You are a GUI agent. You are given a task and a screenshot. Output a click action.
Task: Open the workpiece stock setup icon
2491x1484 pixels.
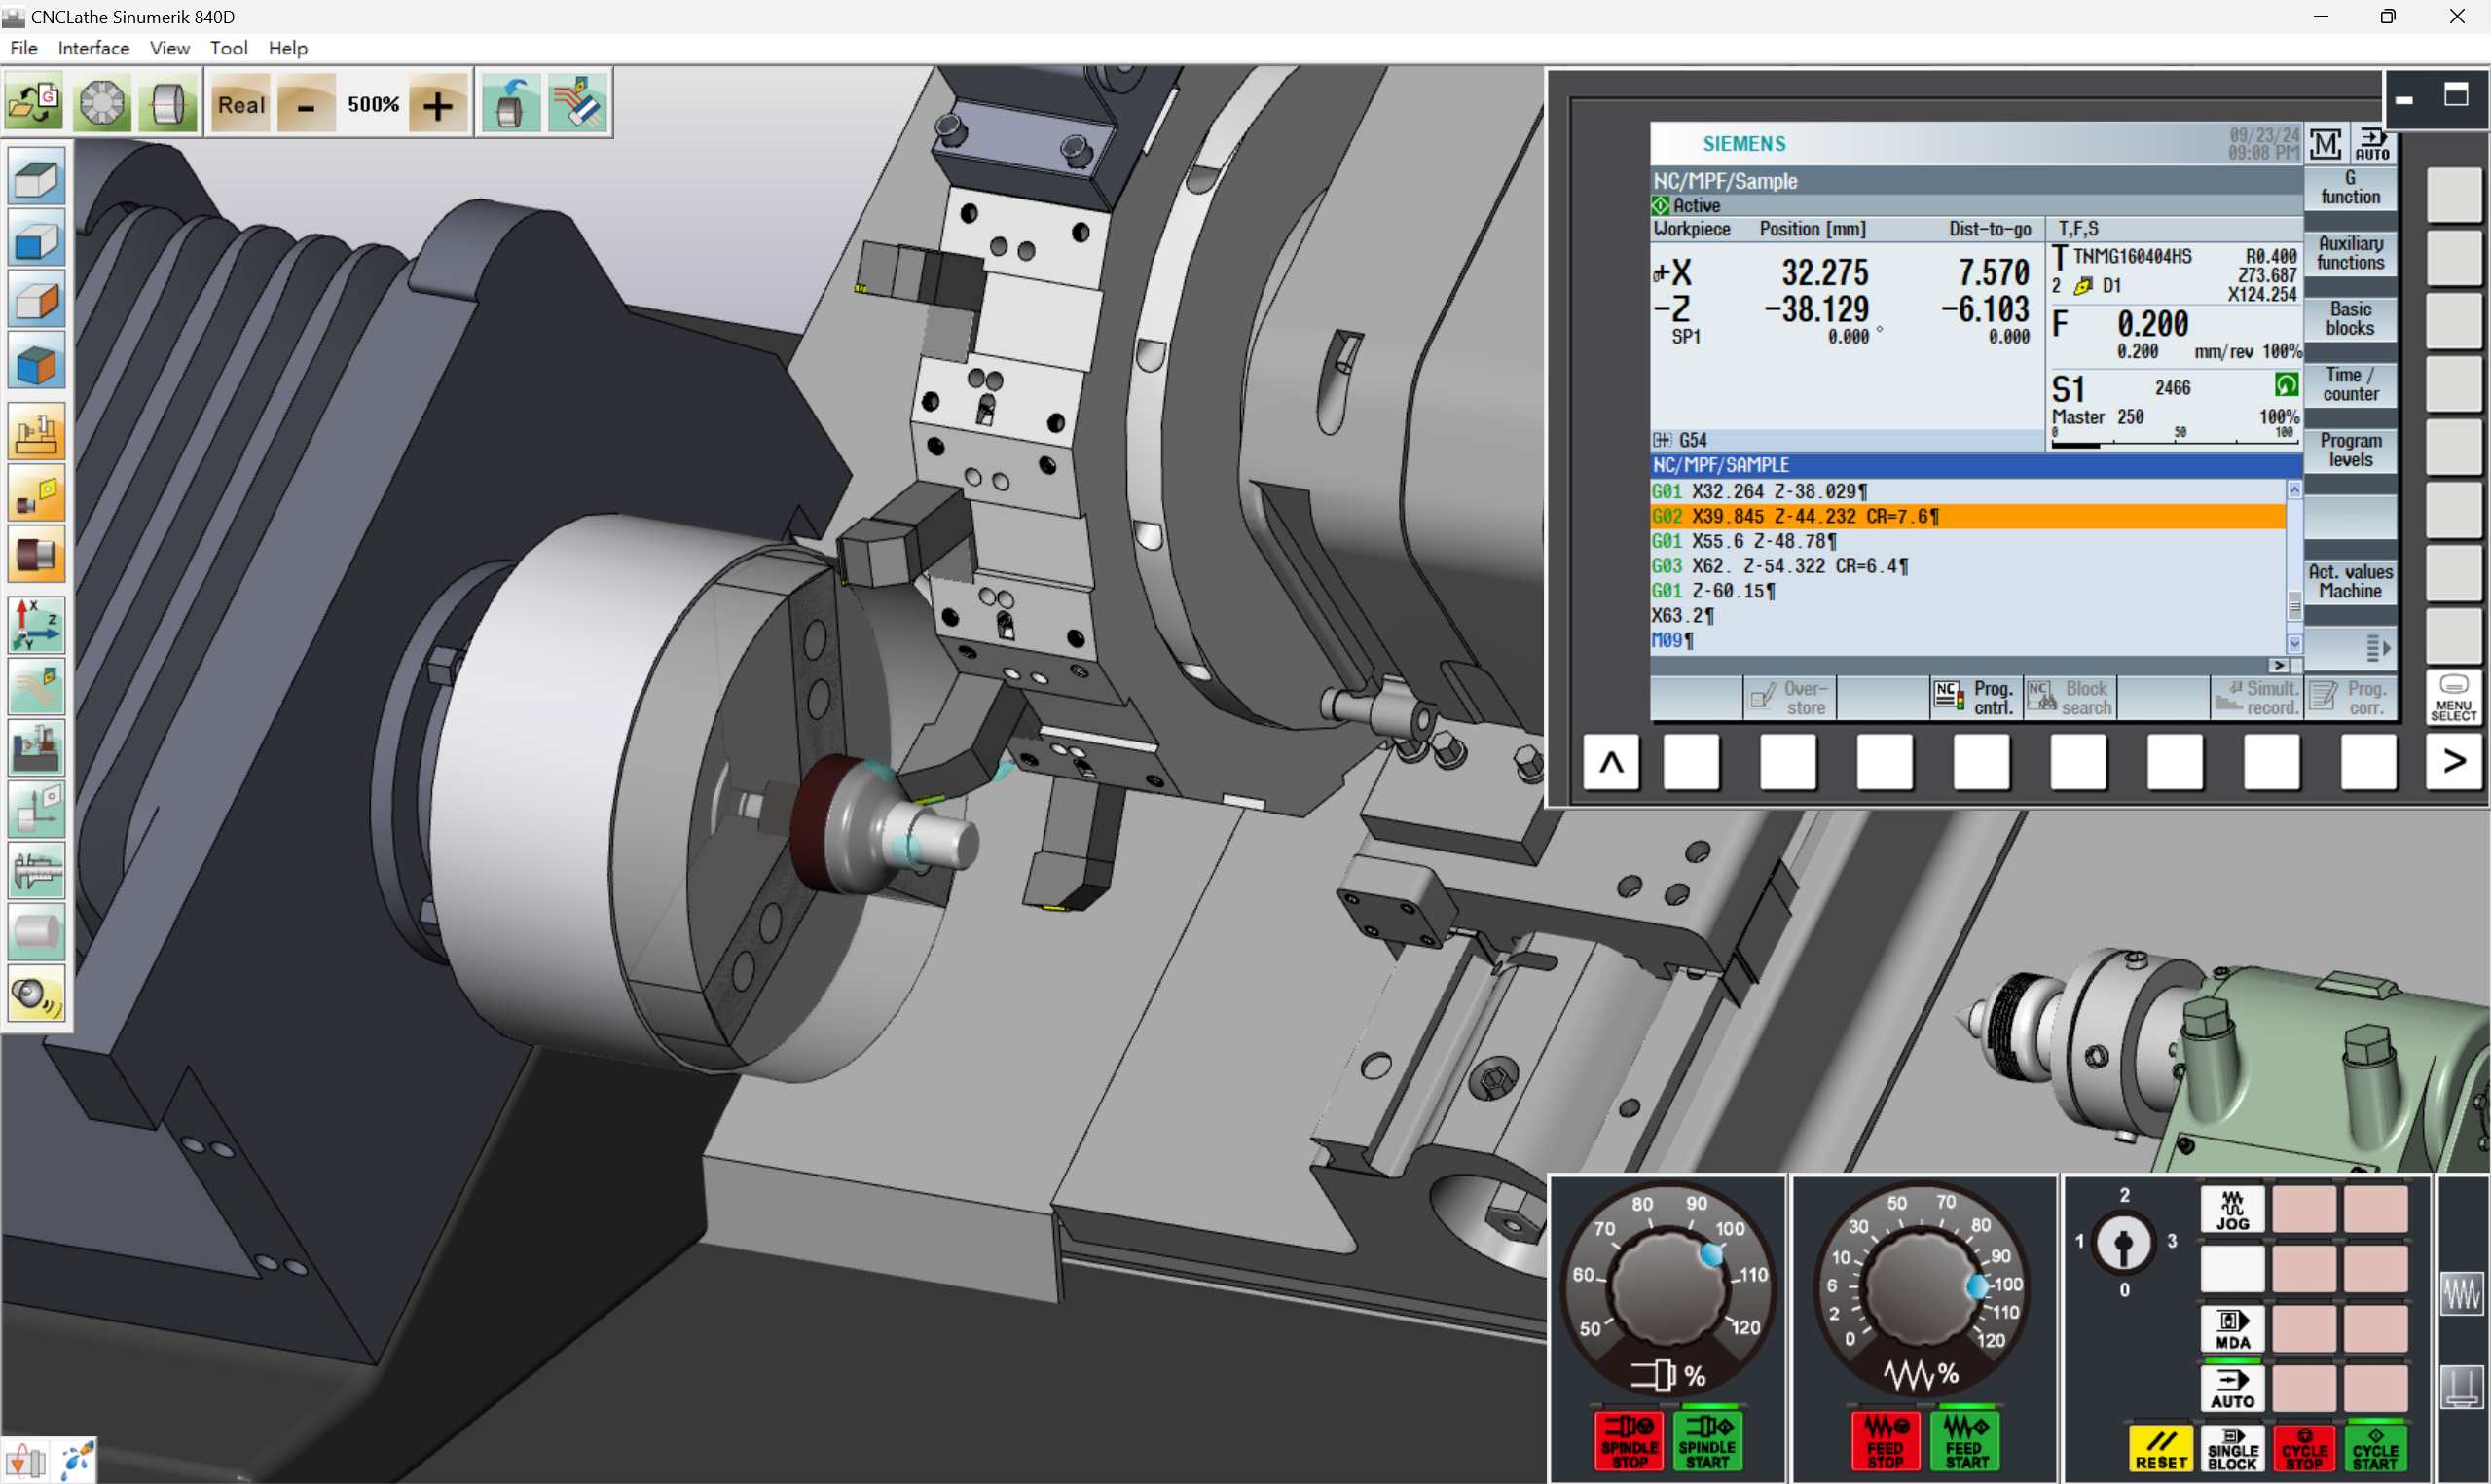coord(167,103)
